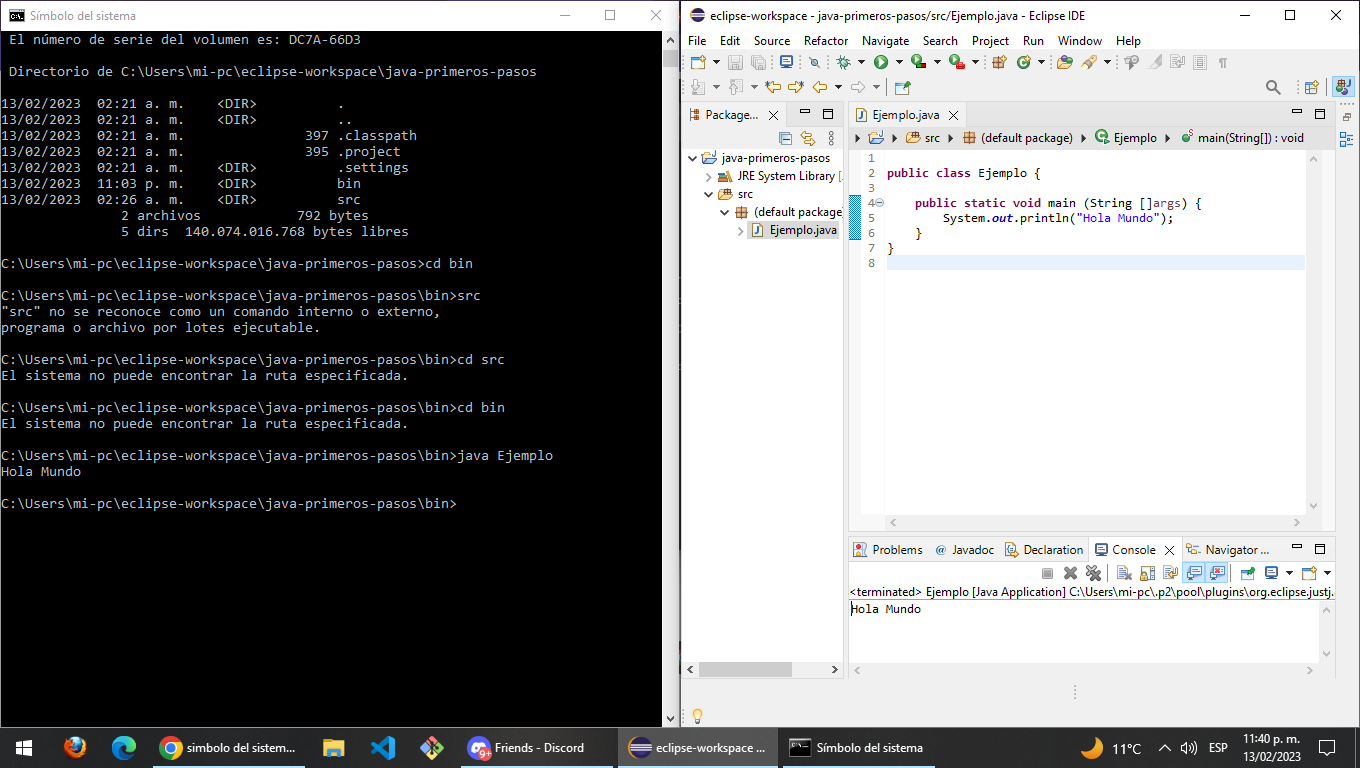The height and width of the screenshot is (768, 1360).
Task: Click the src breadcrumb item
Action: (x=923, y=138)
